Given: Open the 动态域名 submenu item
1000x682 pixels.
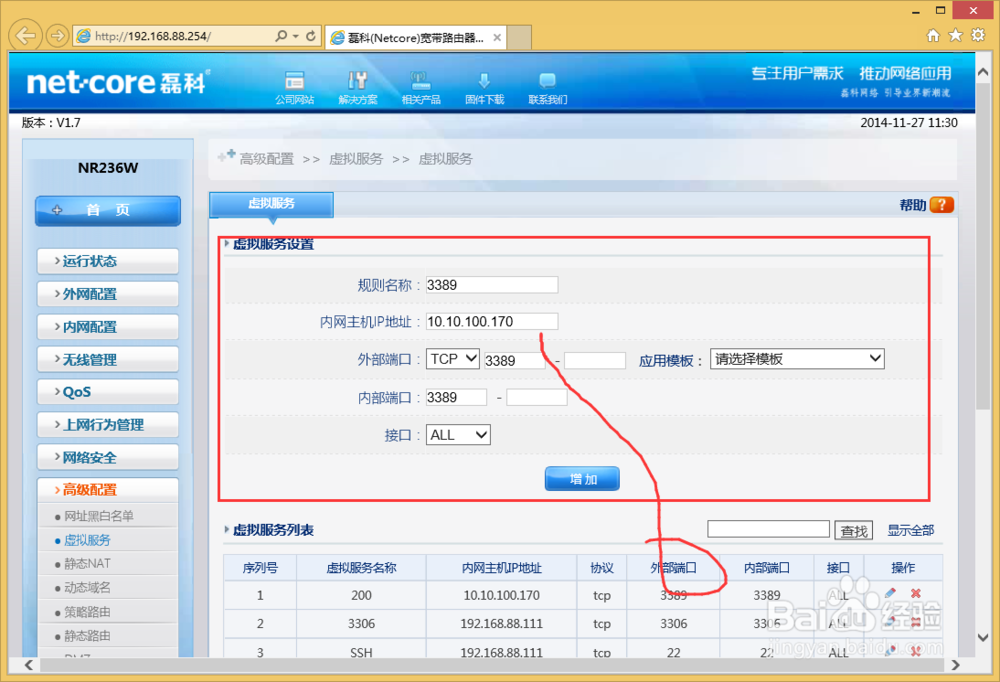Looking at the screenshot, I should [87, 588].
